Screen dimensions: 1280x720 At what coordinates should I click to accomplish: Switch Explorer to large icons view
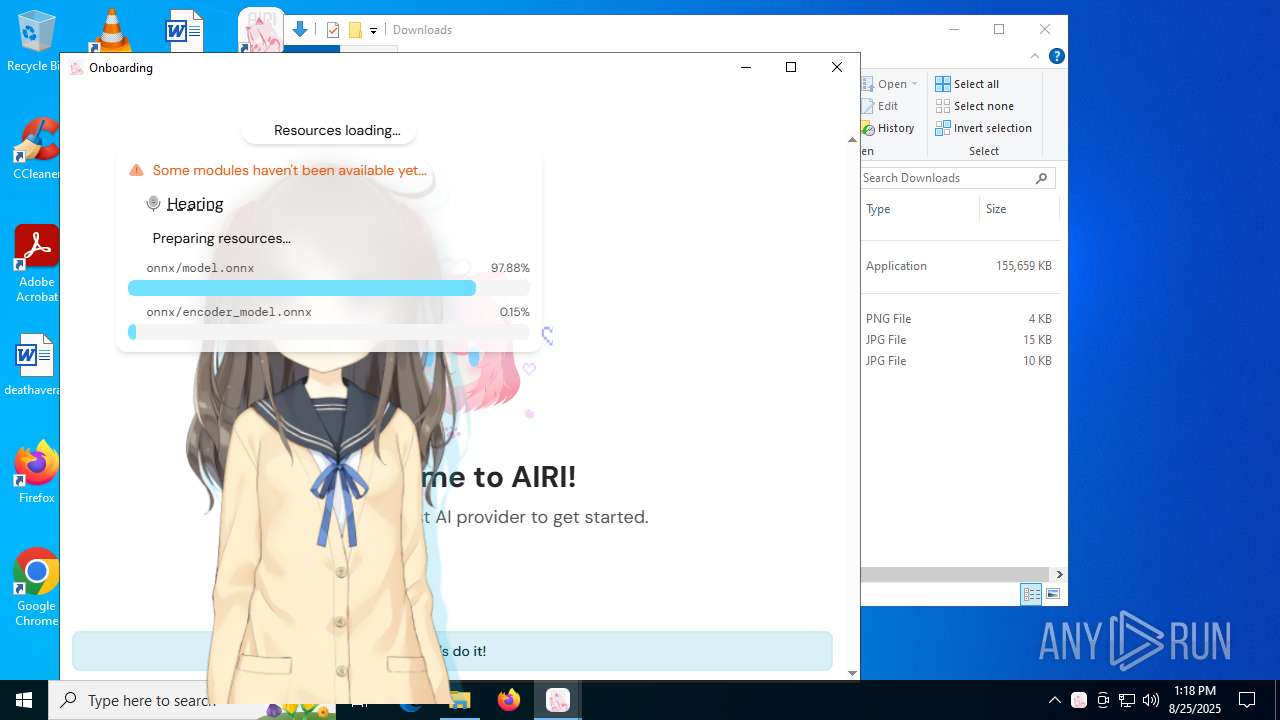(1053, 594)
